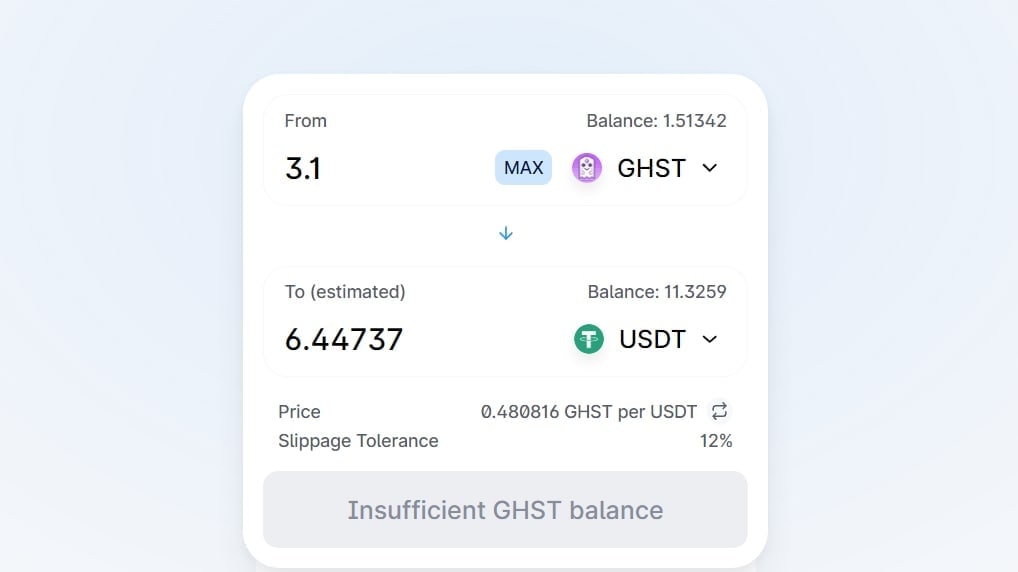The image size is (1018, 572).
Task: Click the GHST token ghost icon
Action: (x=587, y=168)
